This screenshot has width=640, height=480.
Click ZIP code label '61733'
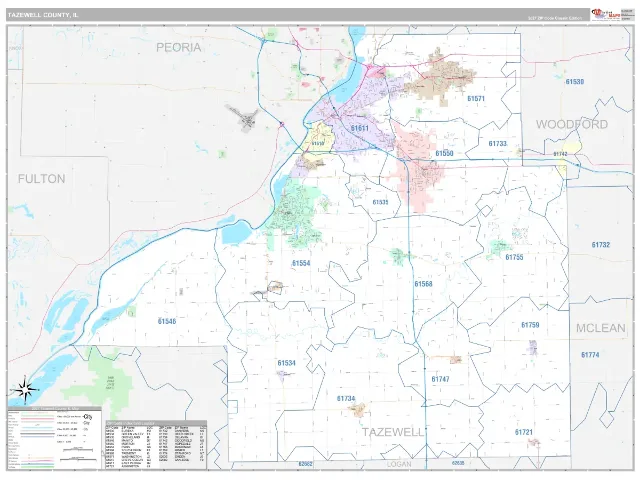(498, 144)
